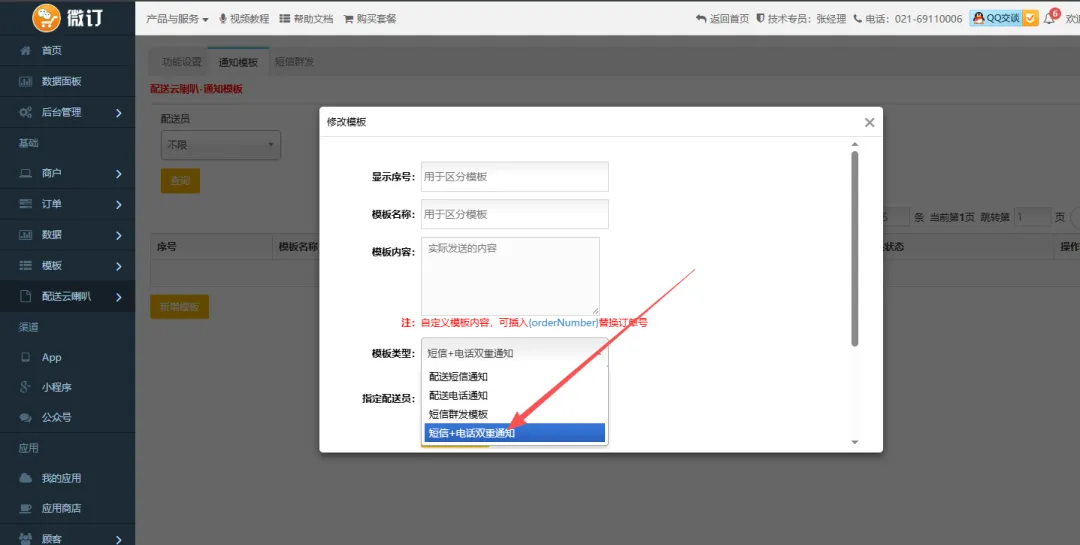Click the dialog scrollbar down arrow
The width and height of the screenshot is (1080, 545).
(x=855, y=442)
